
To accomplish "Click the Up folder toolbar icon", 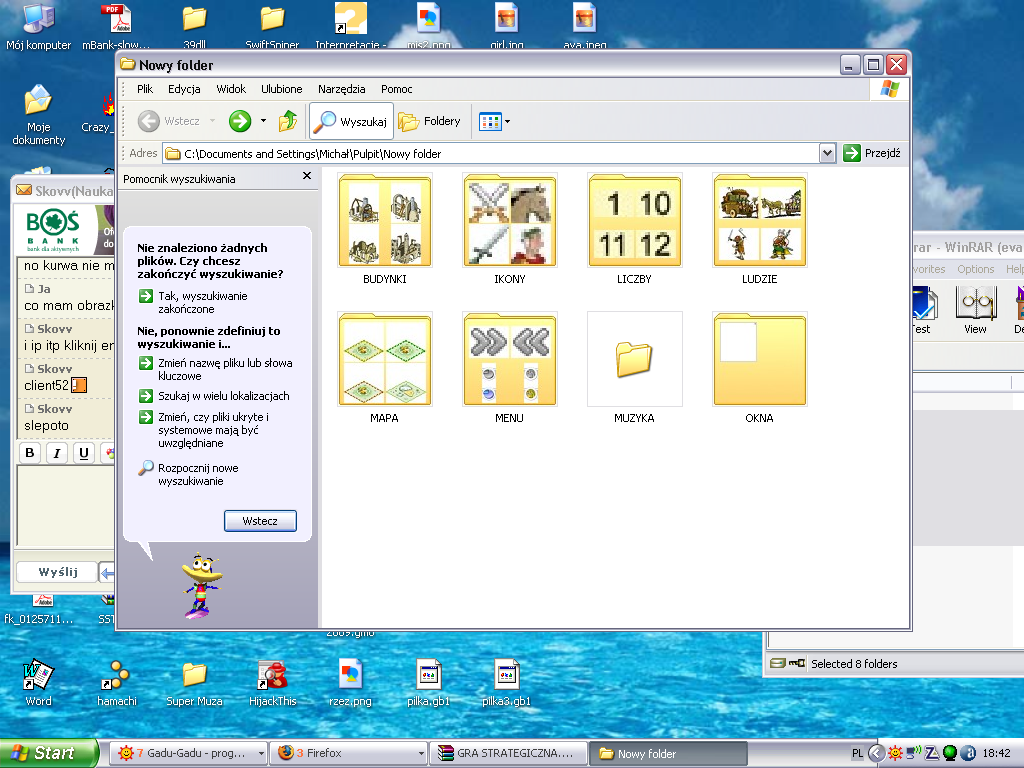I will pos(288,121).
